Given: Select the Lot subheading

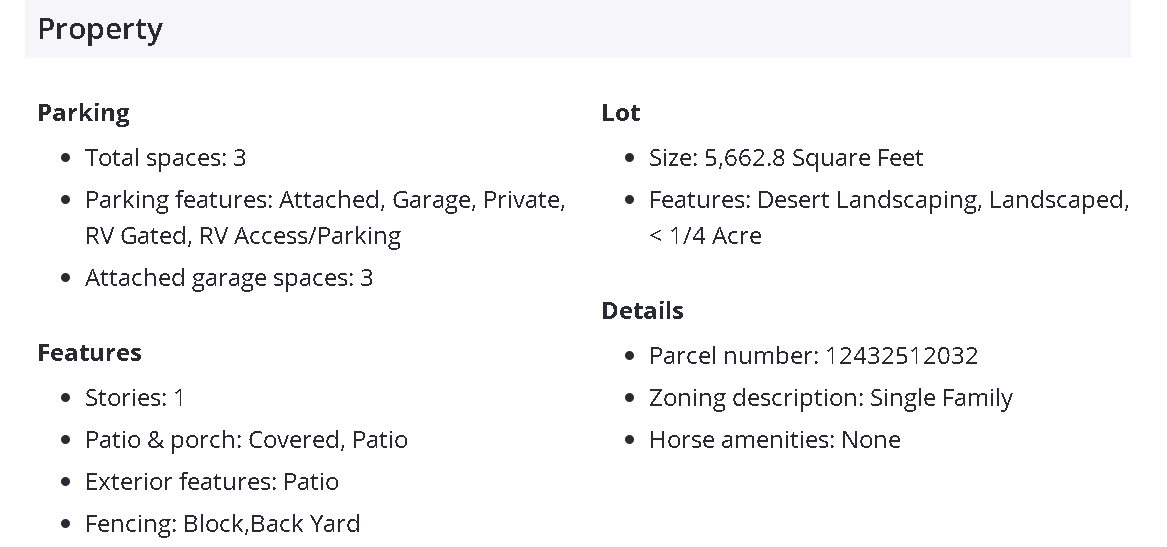Looking at the screenshot, I should (x=621, y=113).
